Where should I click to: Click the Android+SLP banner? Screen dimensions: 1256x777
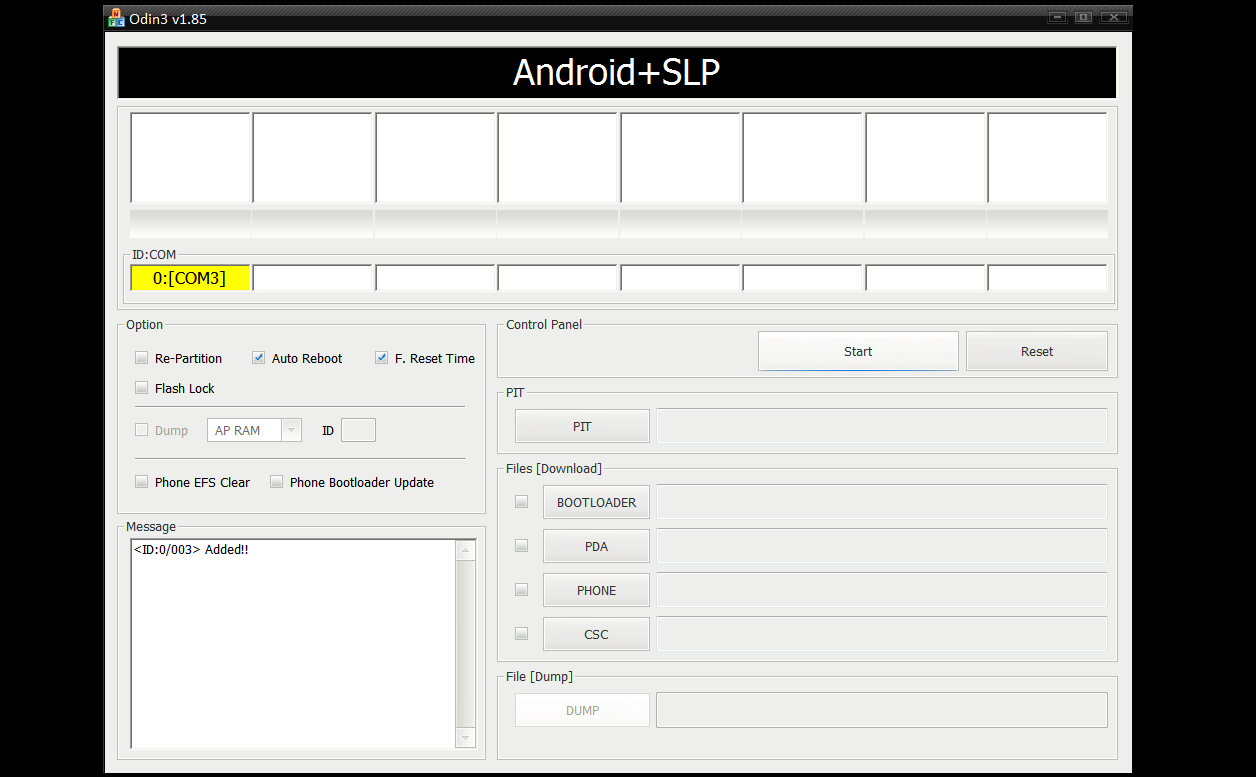pyautogui.click(x=616, y=72)
